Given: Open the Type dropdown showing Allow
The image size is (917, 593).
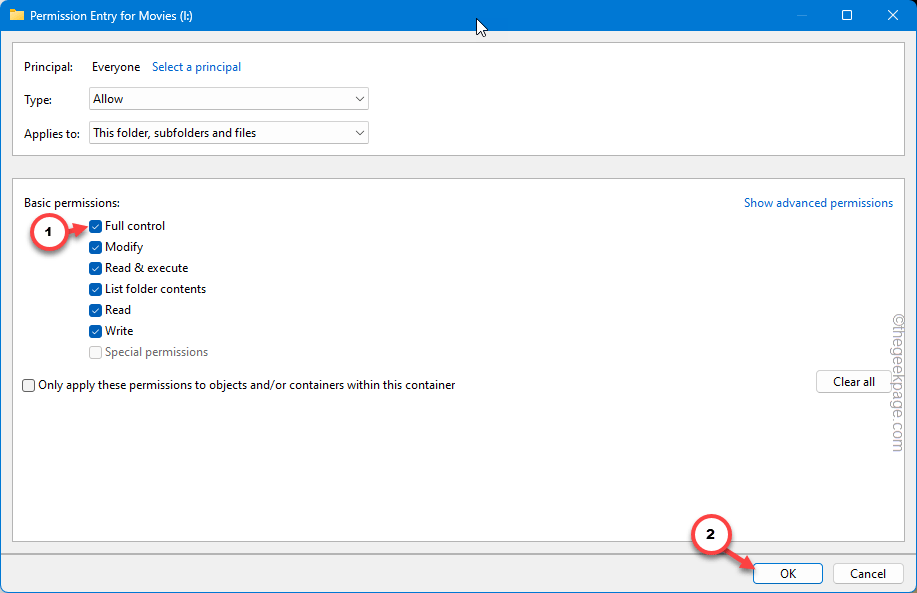Looking at the screenshot, I should [229, 99].
